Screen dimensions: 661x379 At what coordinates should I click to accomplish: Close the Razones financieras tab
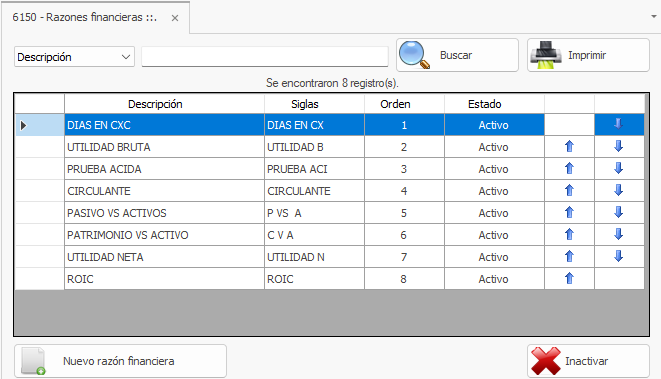point(175,18)
